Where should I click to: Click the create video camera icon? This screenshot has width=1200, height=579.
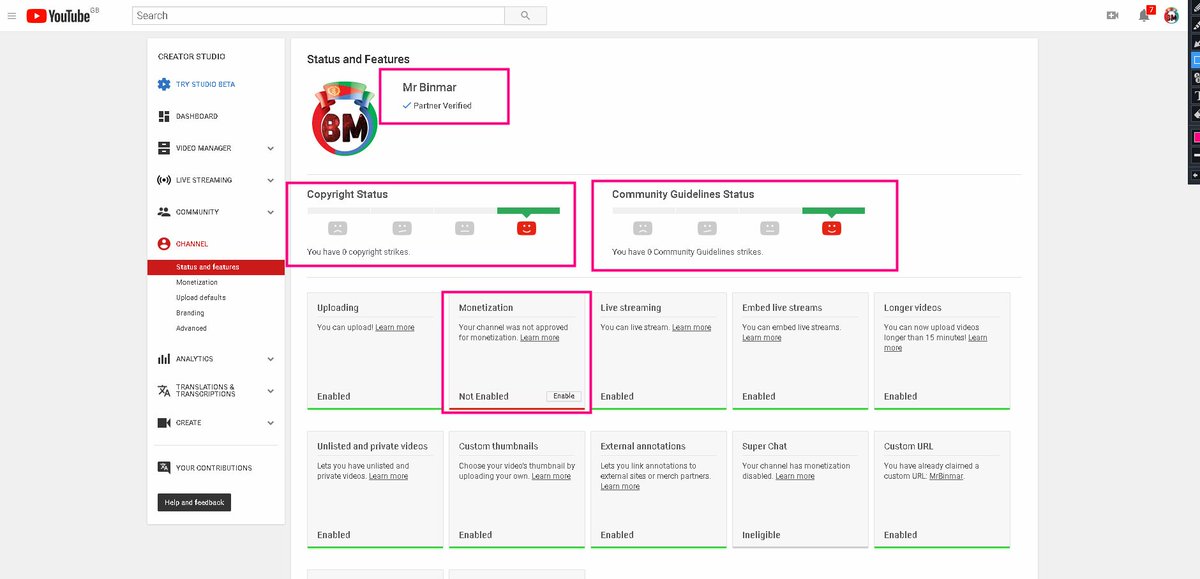pyautogui.click(x=1112, y=15)
